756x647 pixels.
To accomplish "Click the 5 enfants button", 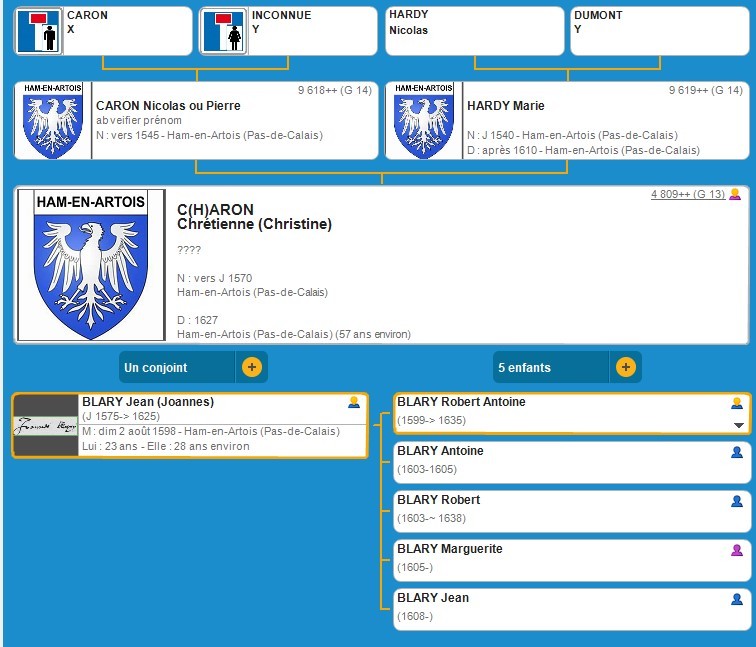I will coord(551,367).
